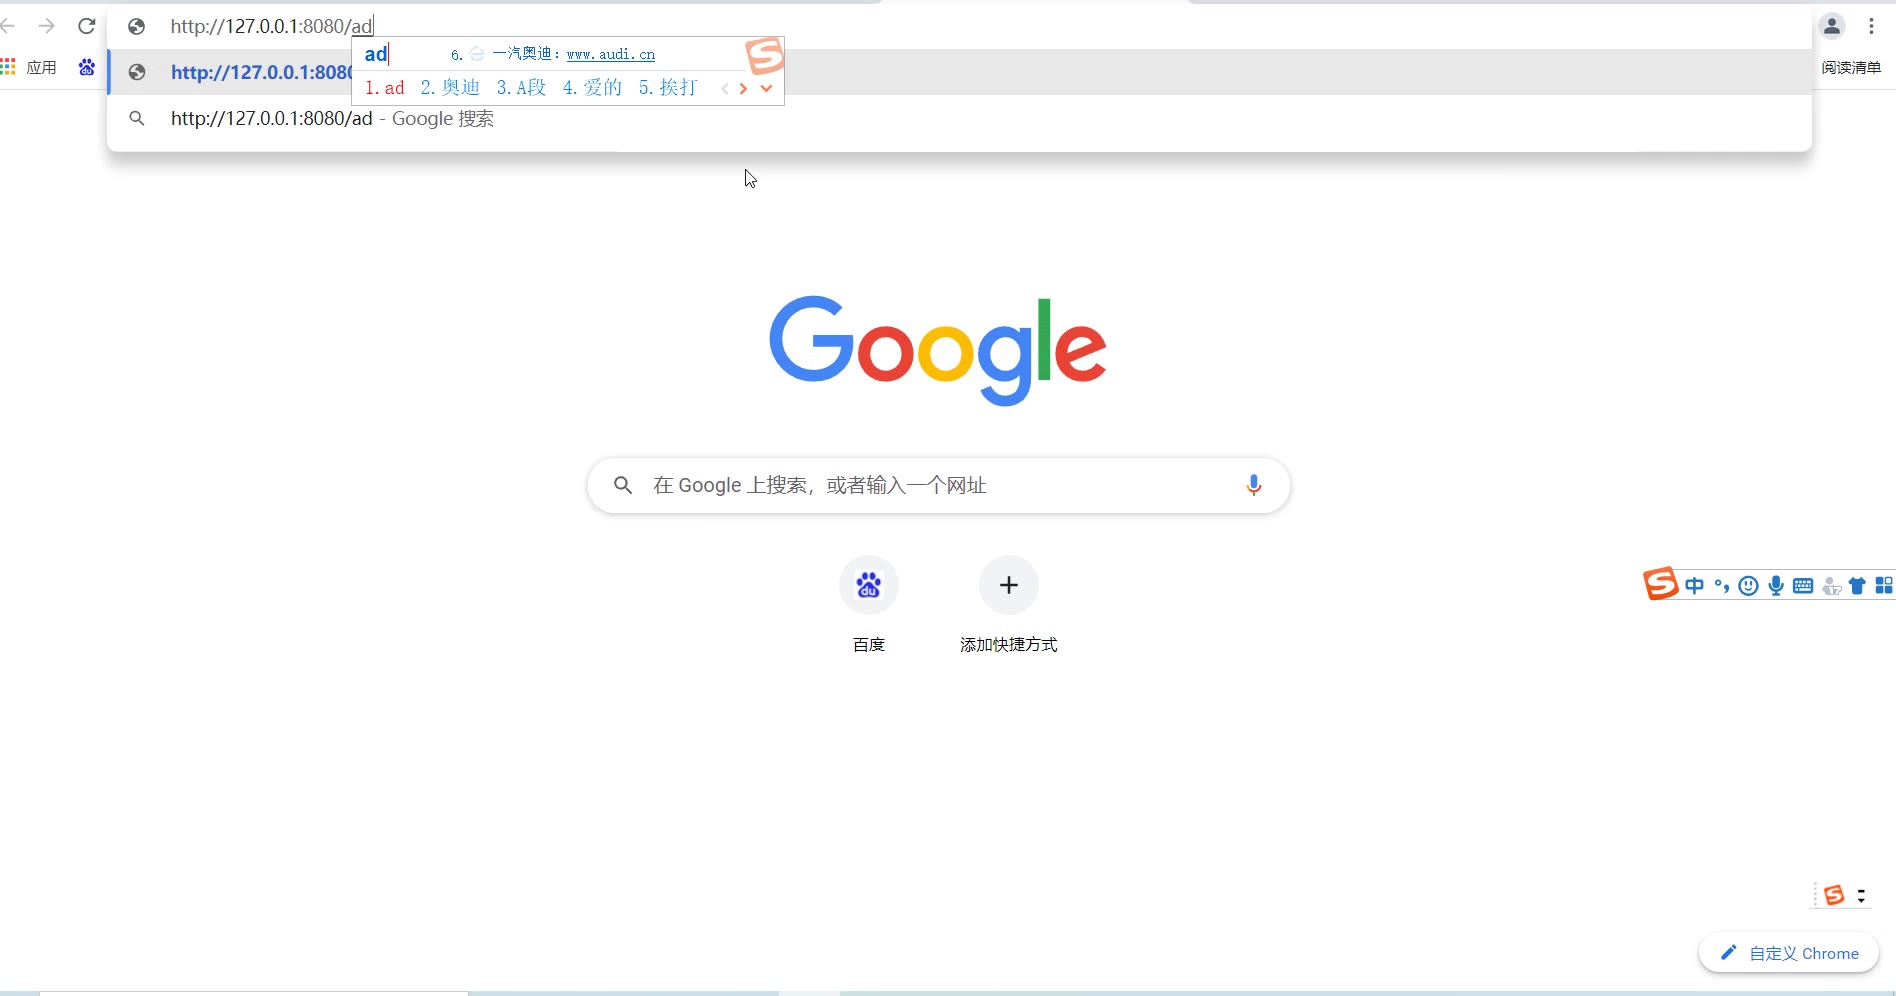Open the Chrome three-dot menu
The image size is (1896, 996).
click(x=1871, y=26)
